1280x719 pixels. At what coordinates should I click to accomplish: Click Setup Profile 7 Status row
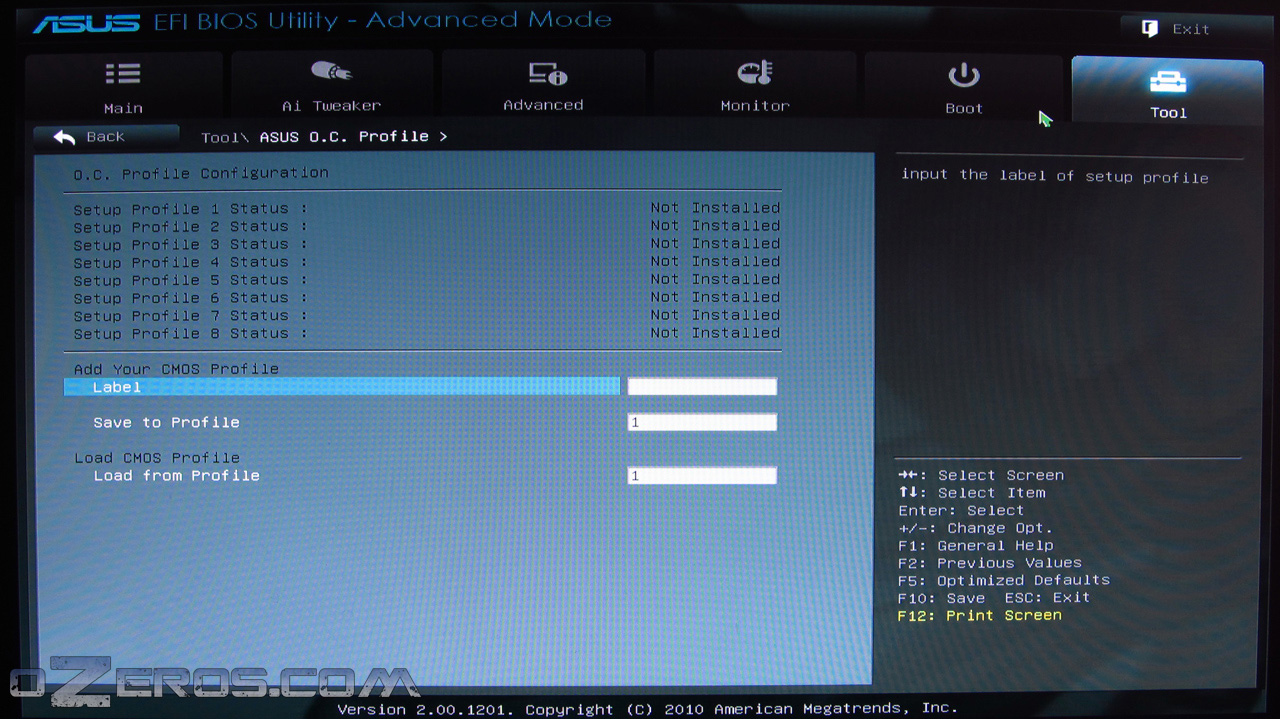pyautogui.click(x=427, y=316)
